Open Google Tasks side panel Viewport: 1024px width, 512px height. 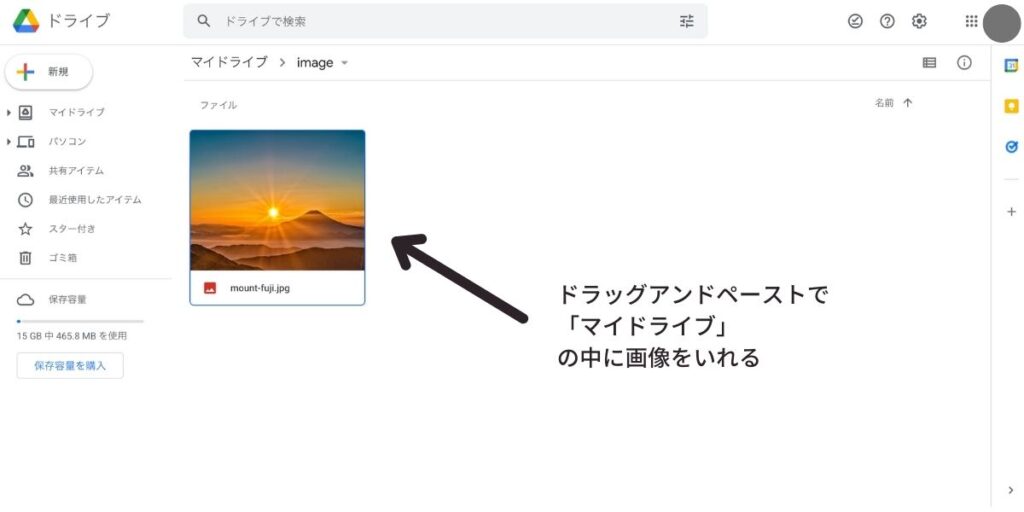coord(1012,148)
